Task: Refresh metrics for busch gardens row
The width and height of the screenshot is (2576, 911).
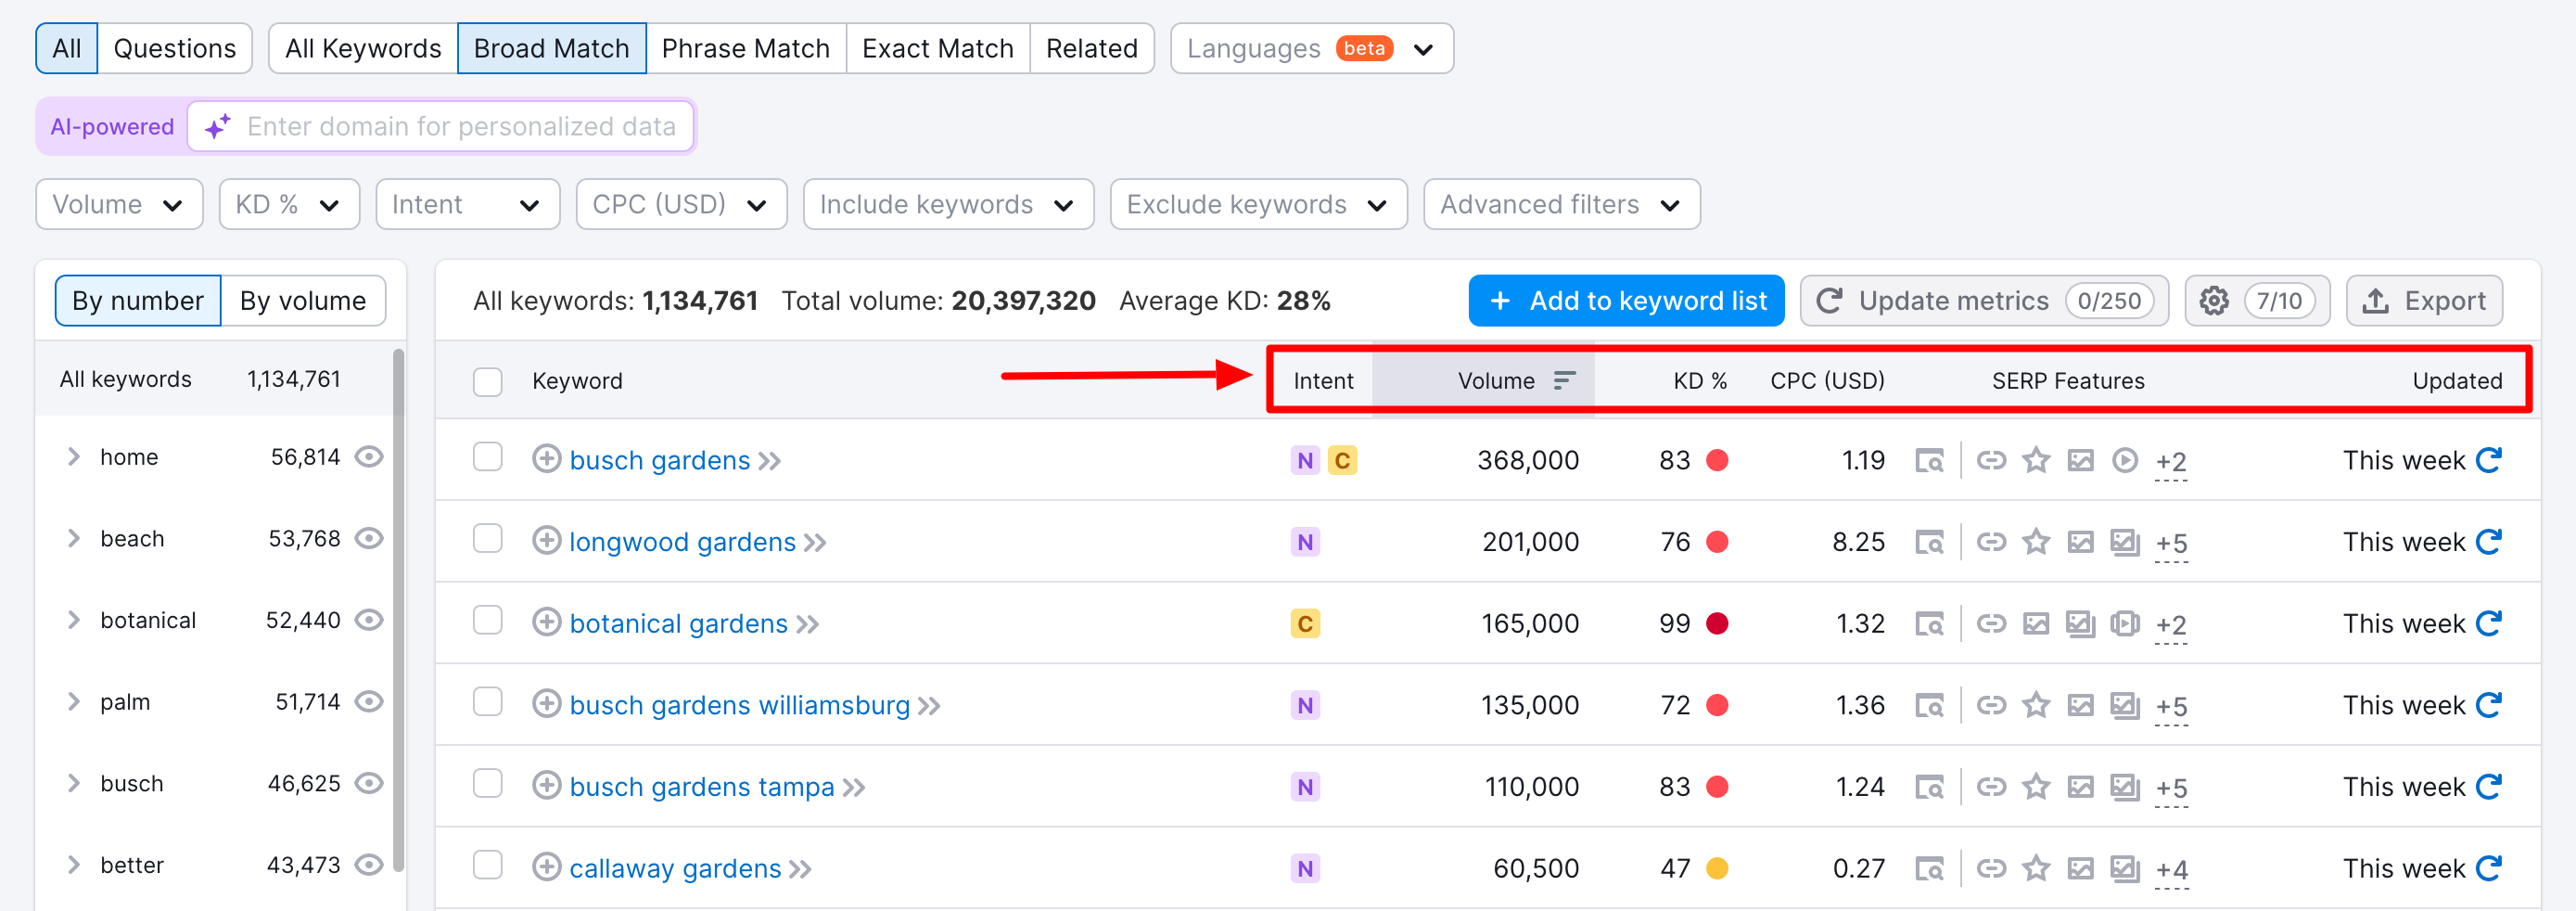Action: coord(2489,460)
